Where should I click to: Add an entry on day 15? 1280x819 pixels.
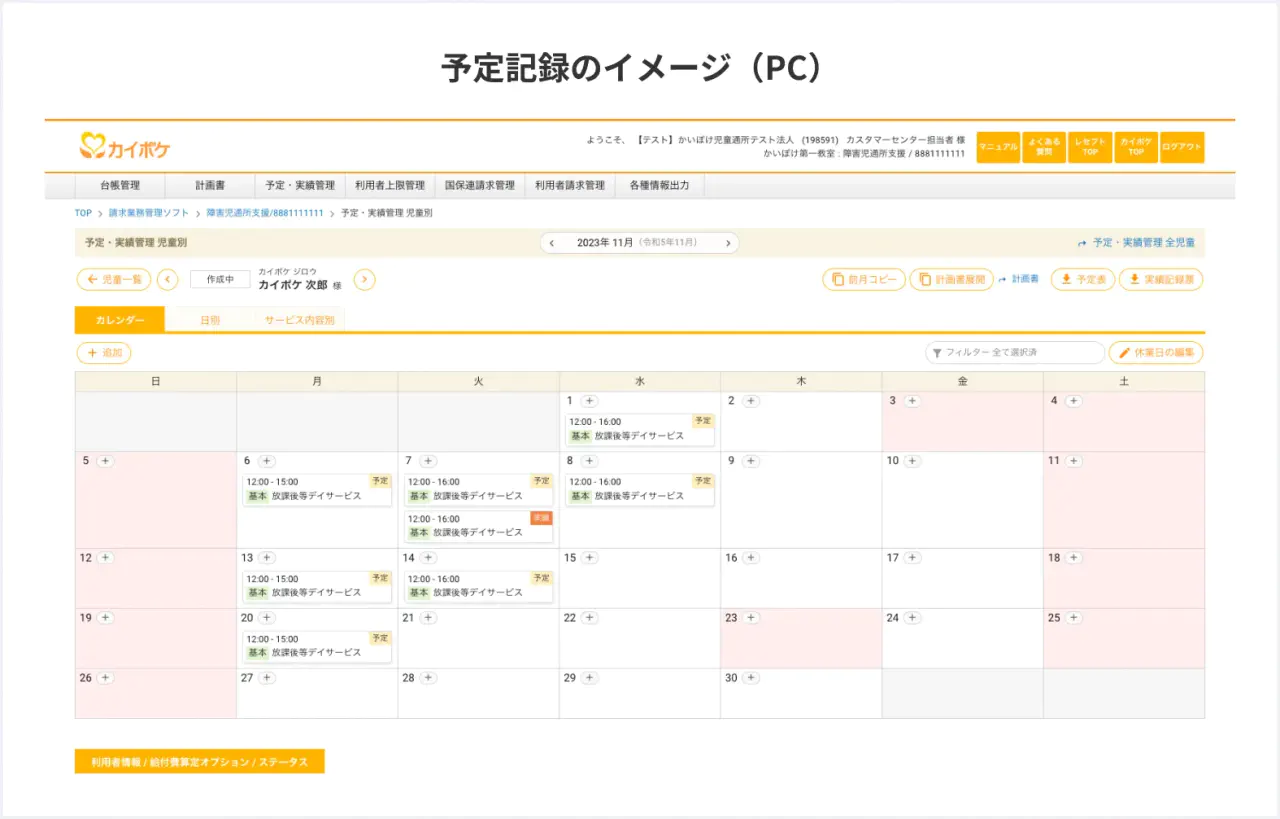(x=590, y=558)
